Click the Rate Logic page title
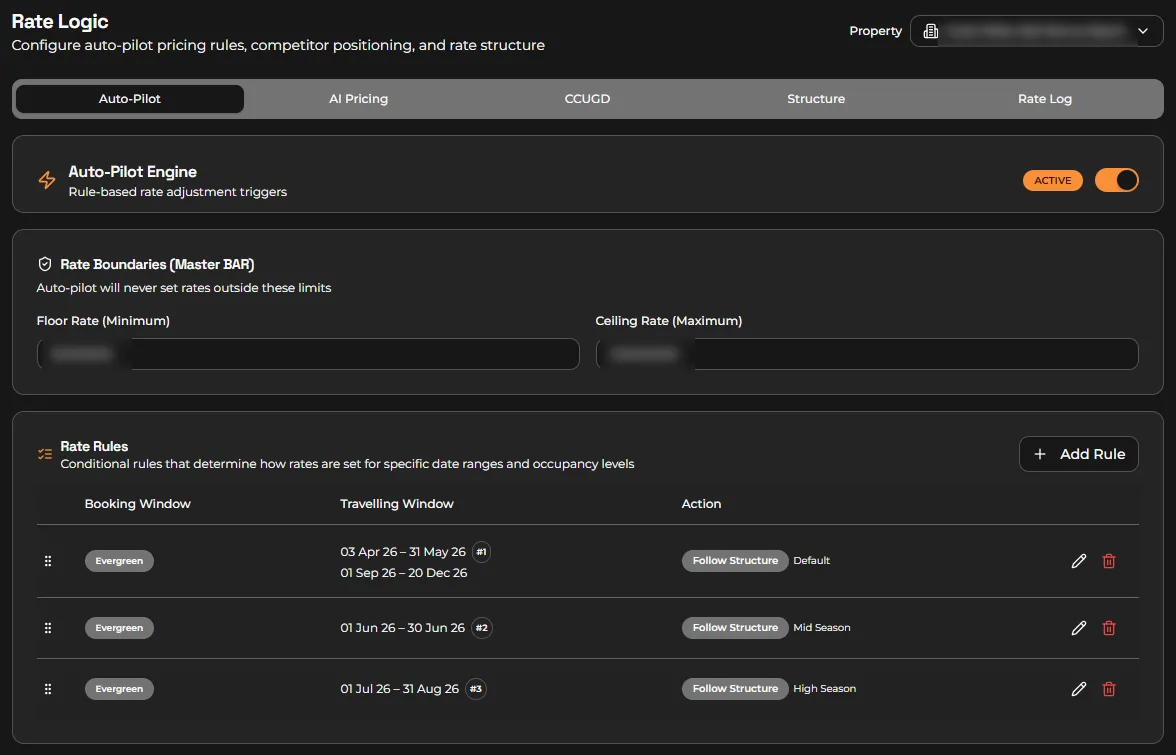The height and width of the screenshot is (755, 1176). pyautogui.click(x=60, y=22)
